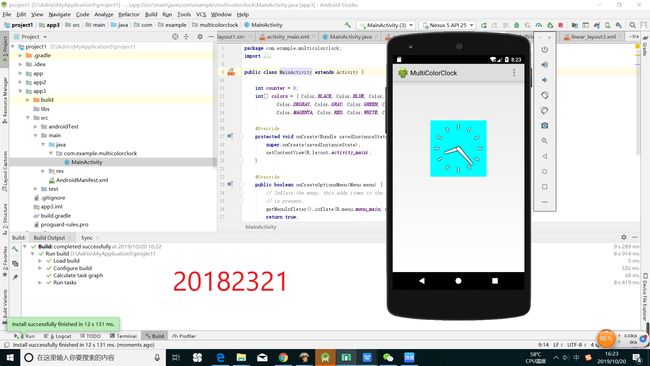Expand the Run tasks build node
This screenshot has height=366, width=650.
(40, 282)
